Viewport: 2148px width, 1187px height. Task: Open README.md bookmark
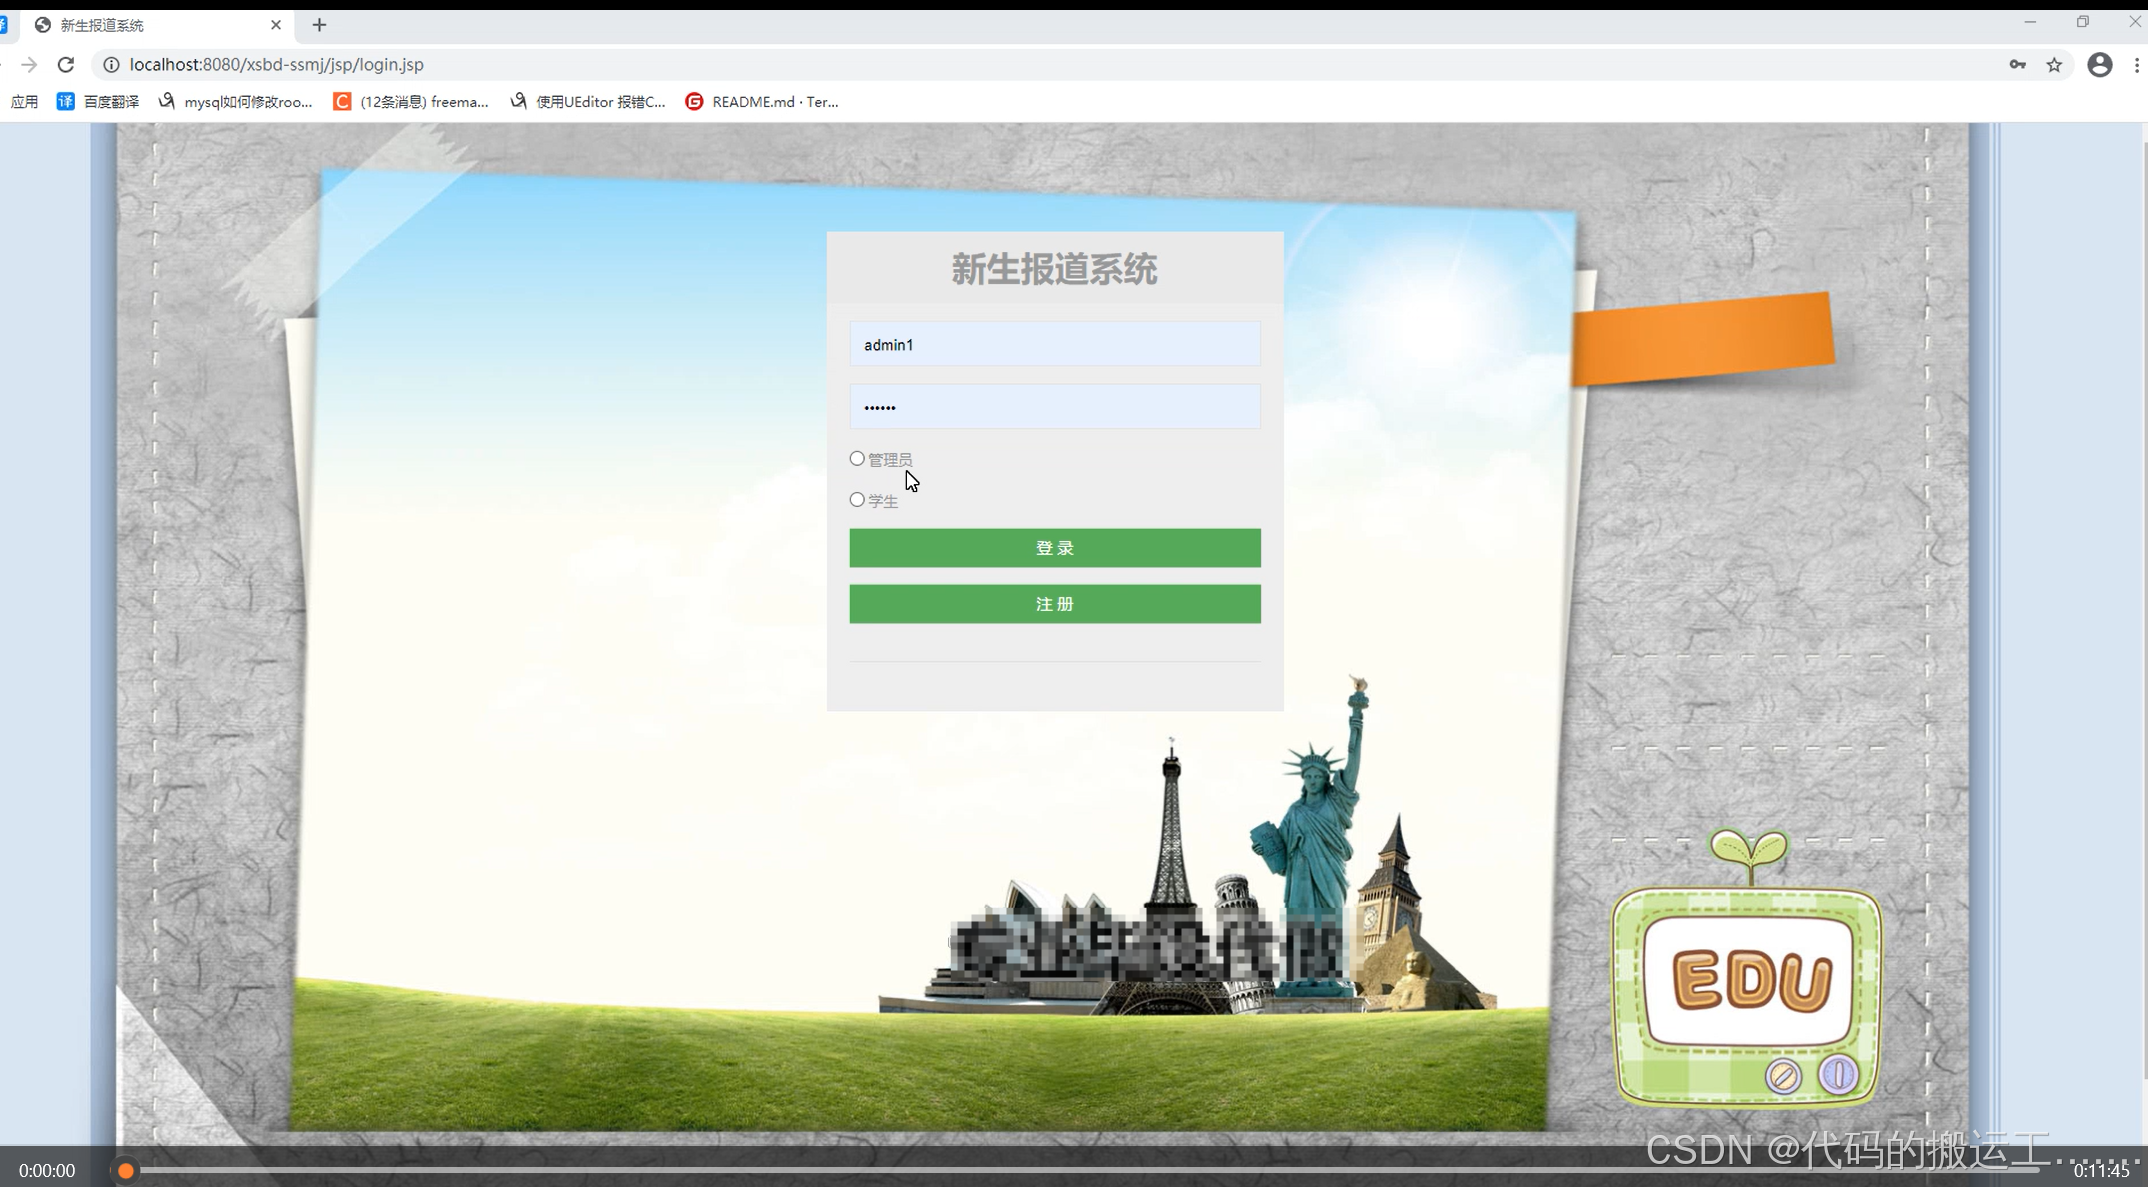(762, 102)
